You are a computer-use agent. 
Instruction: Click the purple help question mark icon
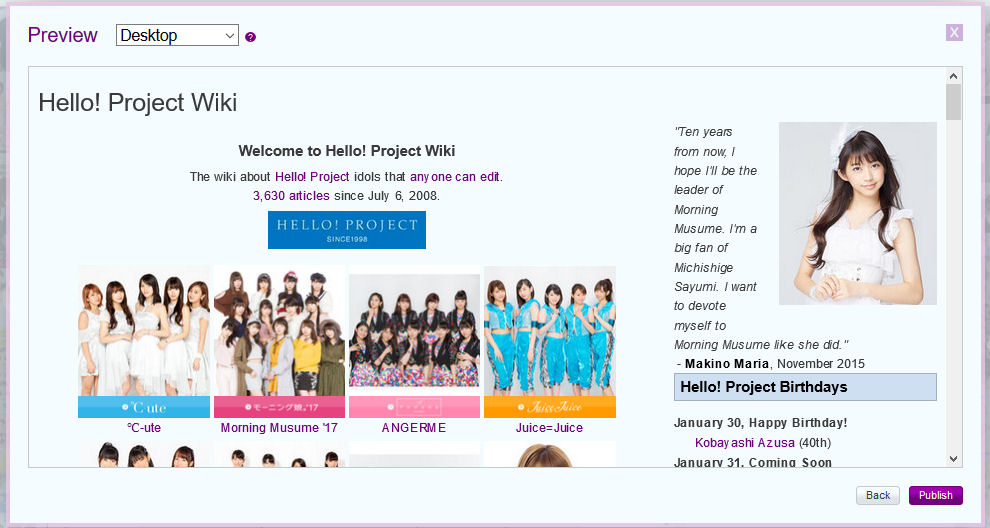click(251, 37)
